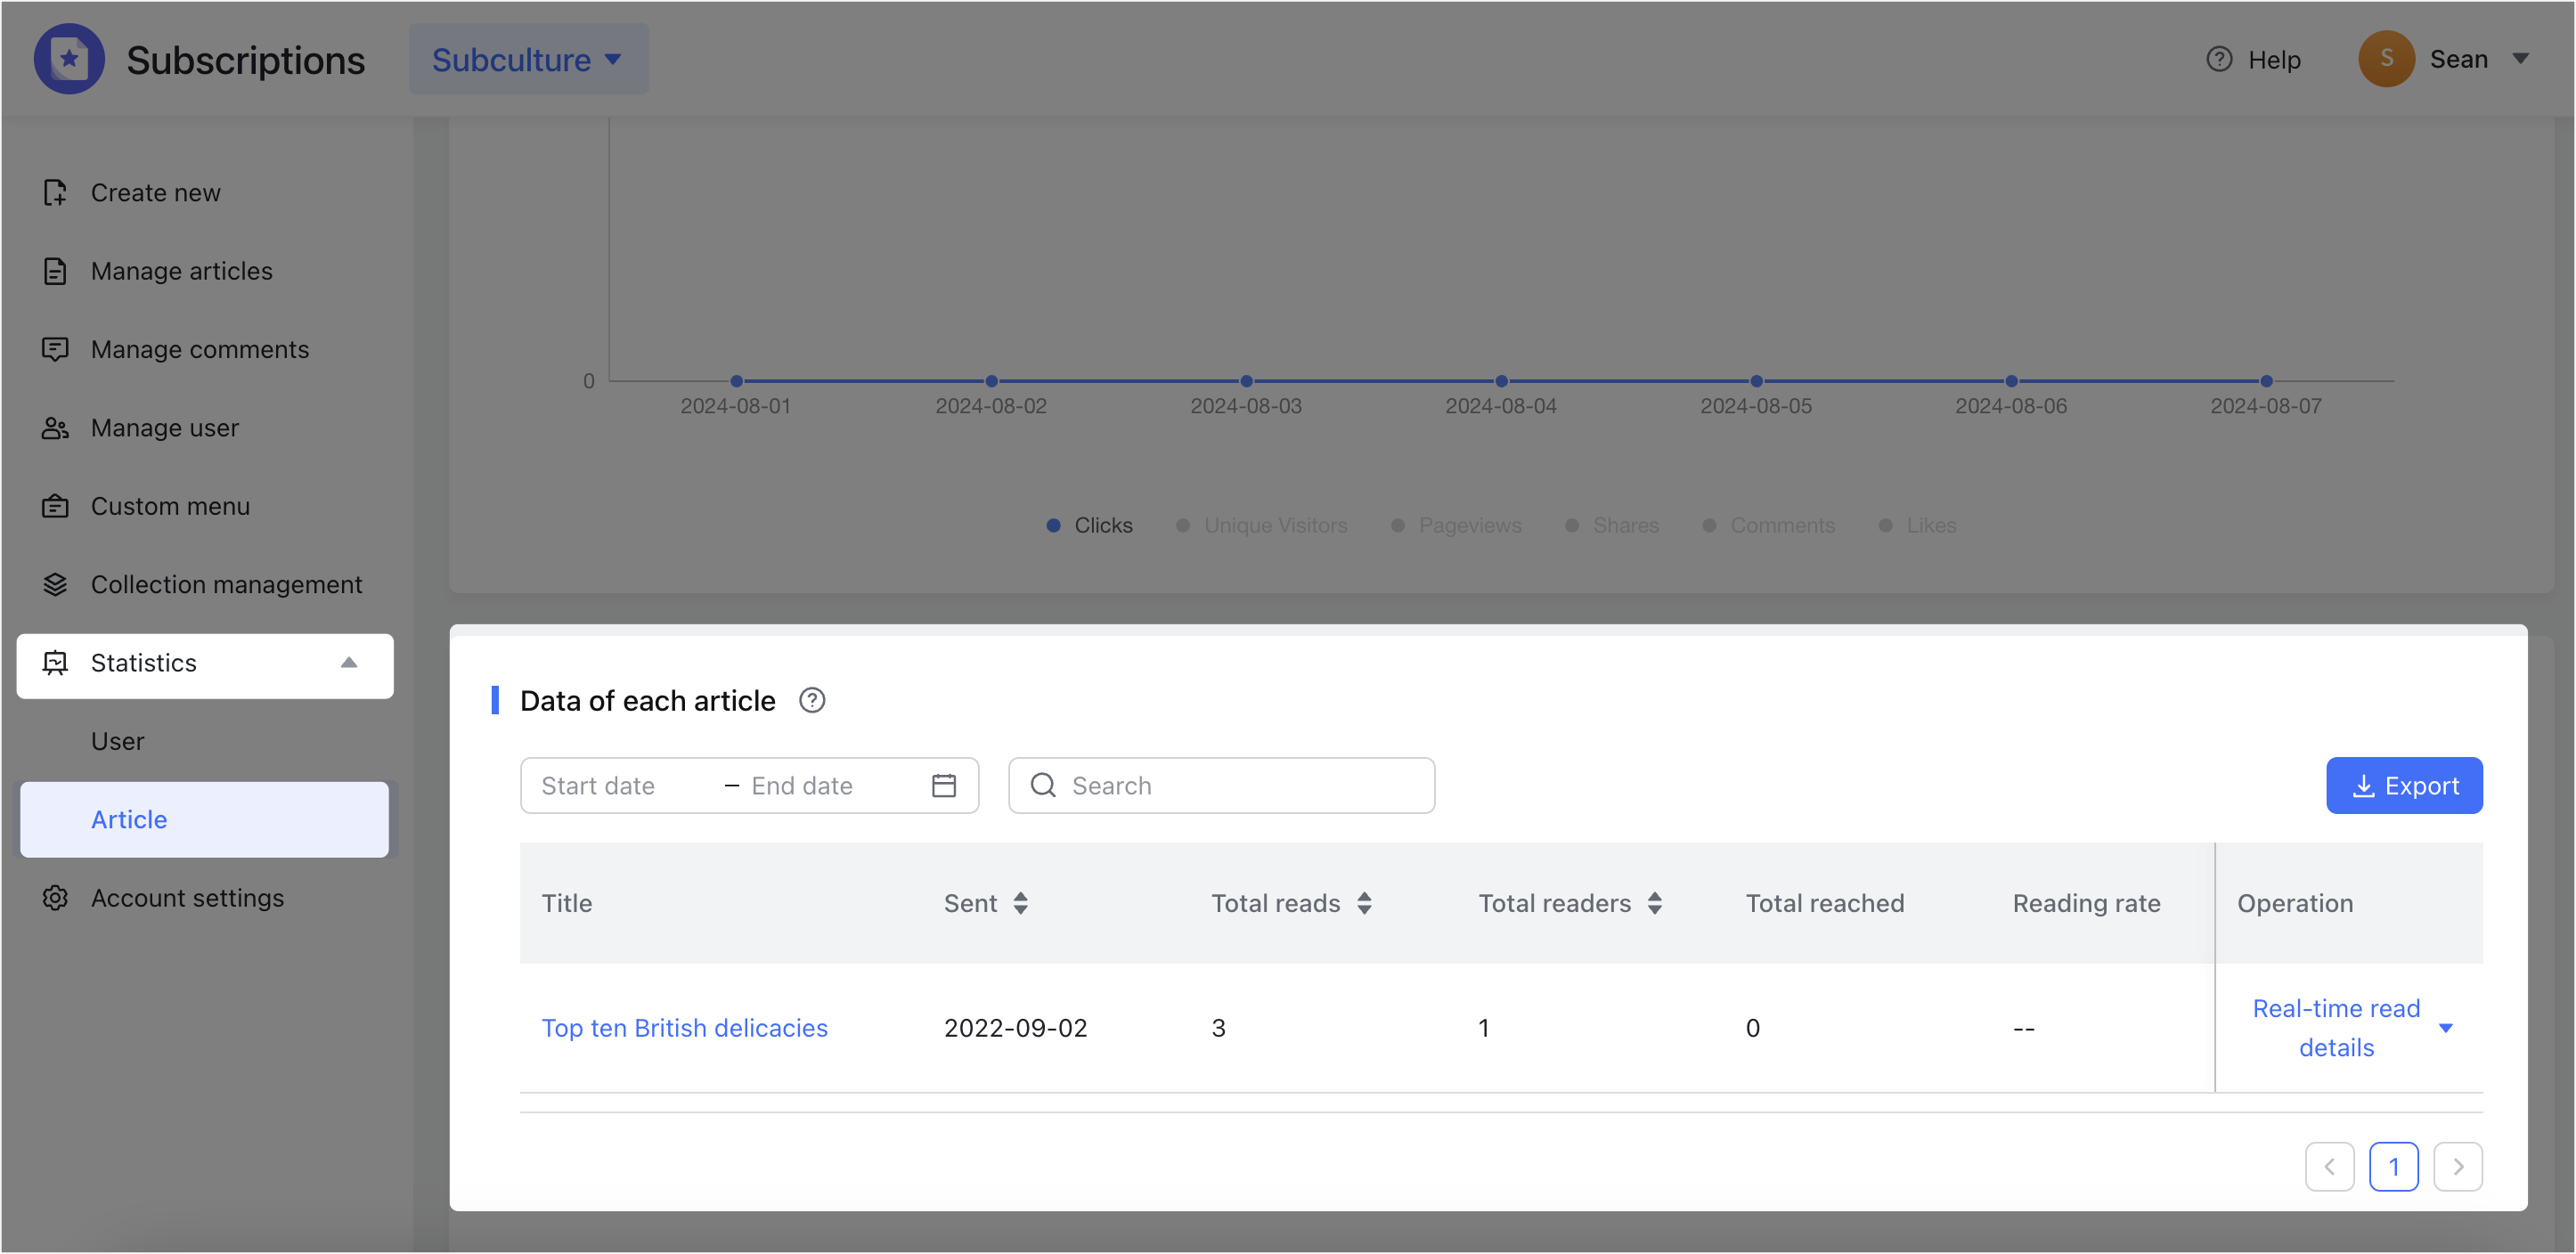
Task: Click the Subscriptions star logo icon
Action: pos(69,59)
